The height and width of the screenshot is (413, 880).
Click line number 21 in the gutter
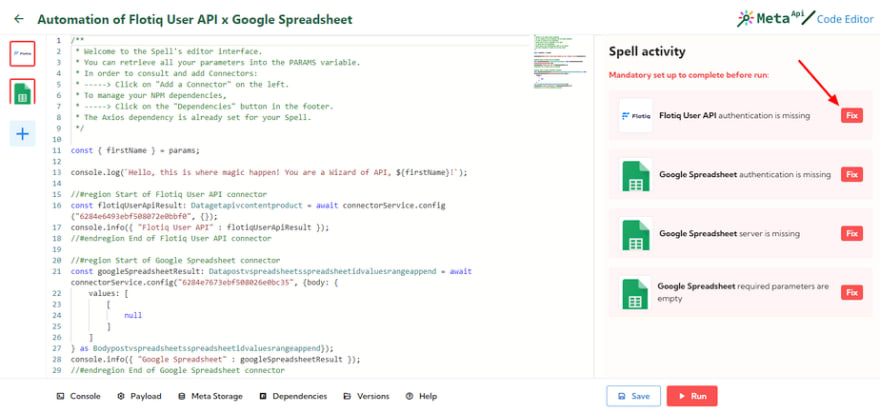tap(57, 272)
